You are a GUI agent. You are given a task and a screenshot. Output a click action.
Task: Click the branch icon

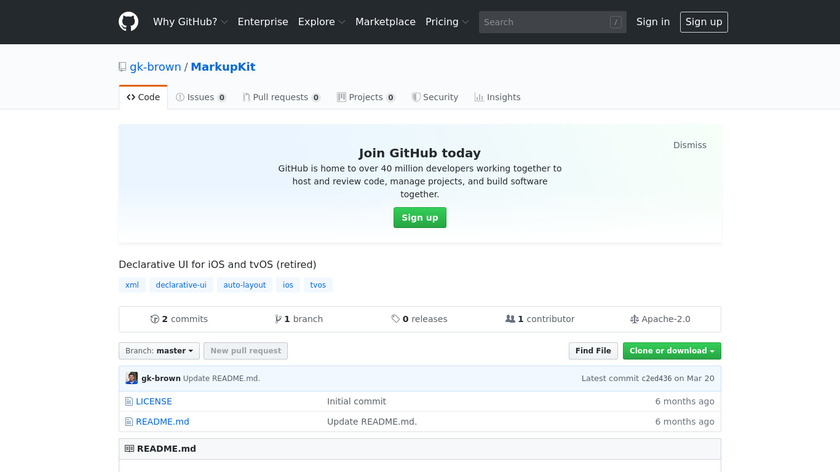[x=278, y=319]
